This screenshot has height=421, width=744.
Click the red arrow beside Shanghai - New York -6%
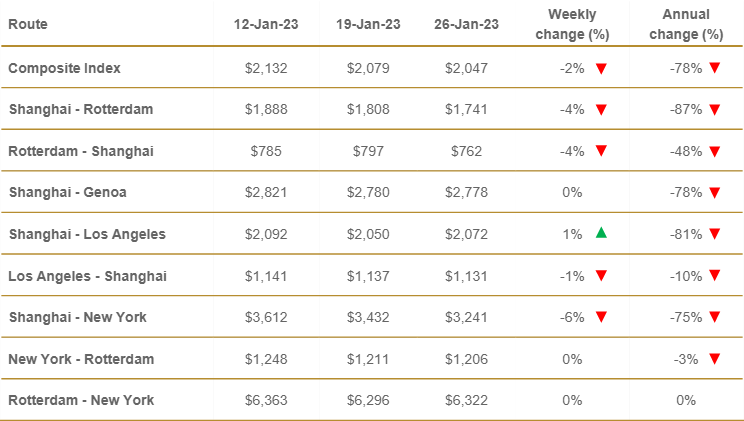point(601,317)
